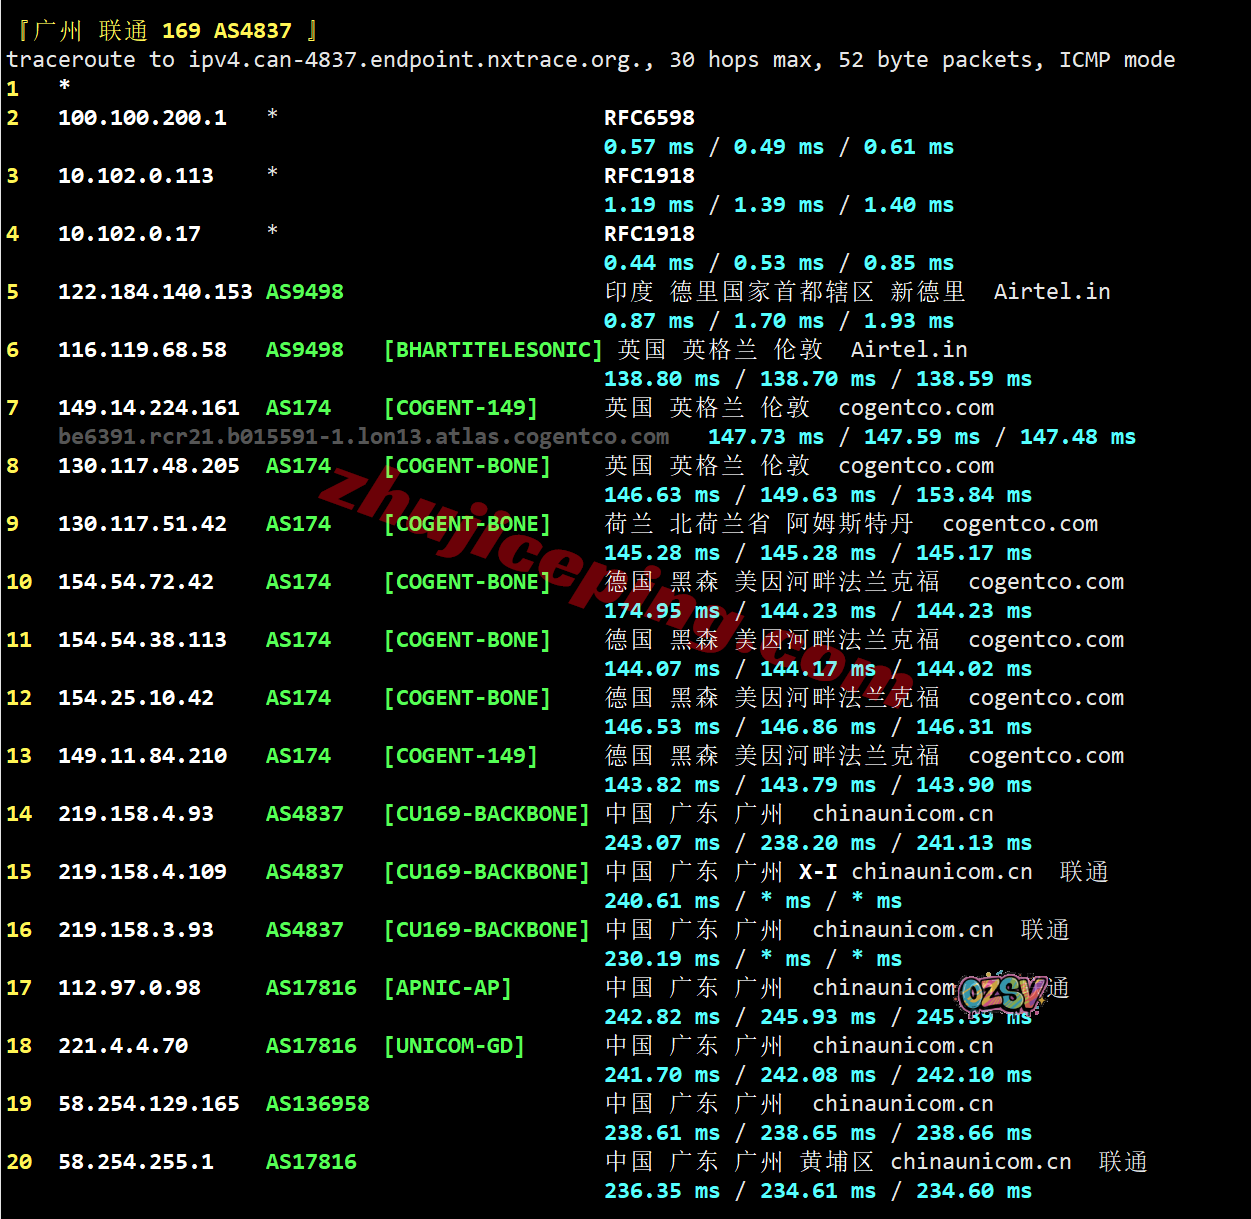
Task: Select IP 149.11.84.210 on hop 13
Action: [142, 756]
